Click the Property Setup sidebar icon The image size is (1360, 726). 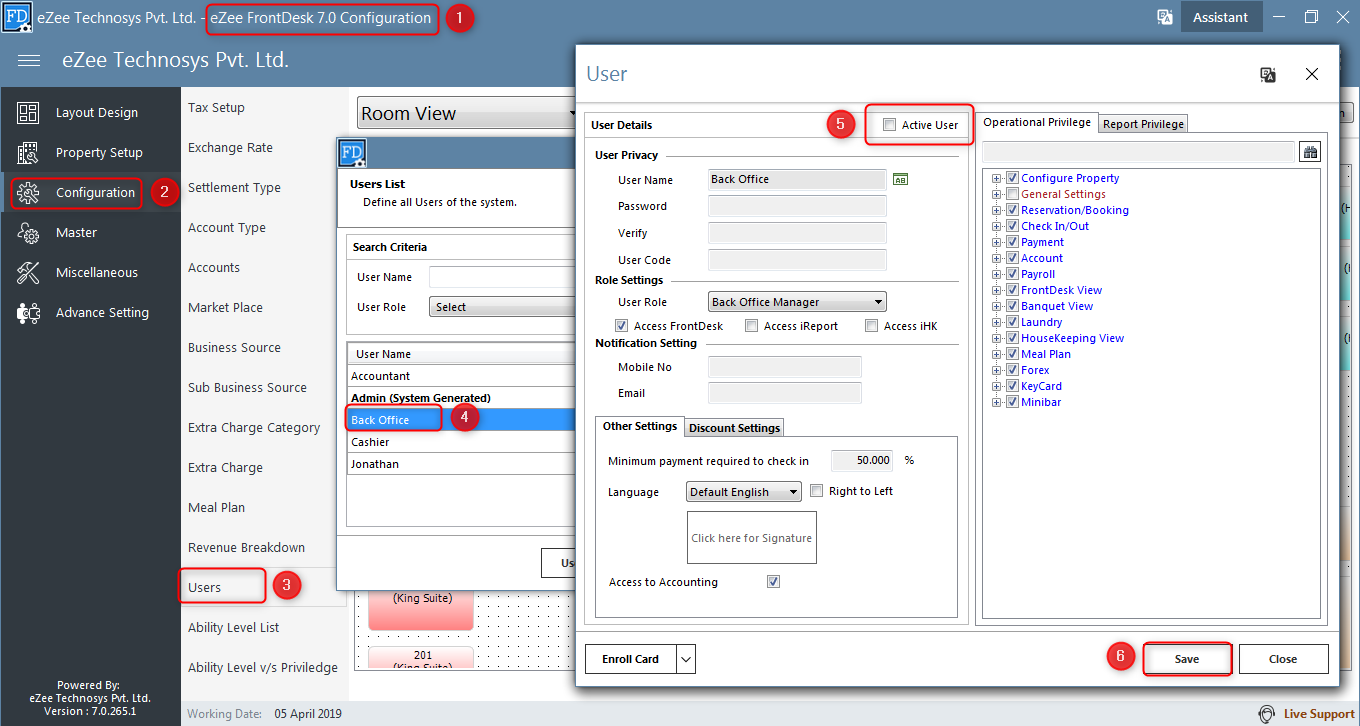(x=28, y=153)
